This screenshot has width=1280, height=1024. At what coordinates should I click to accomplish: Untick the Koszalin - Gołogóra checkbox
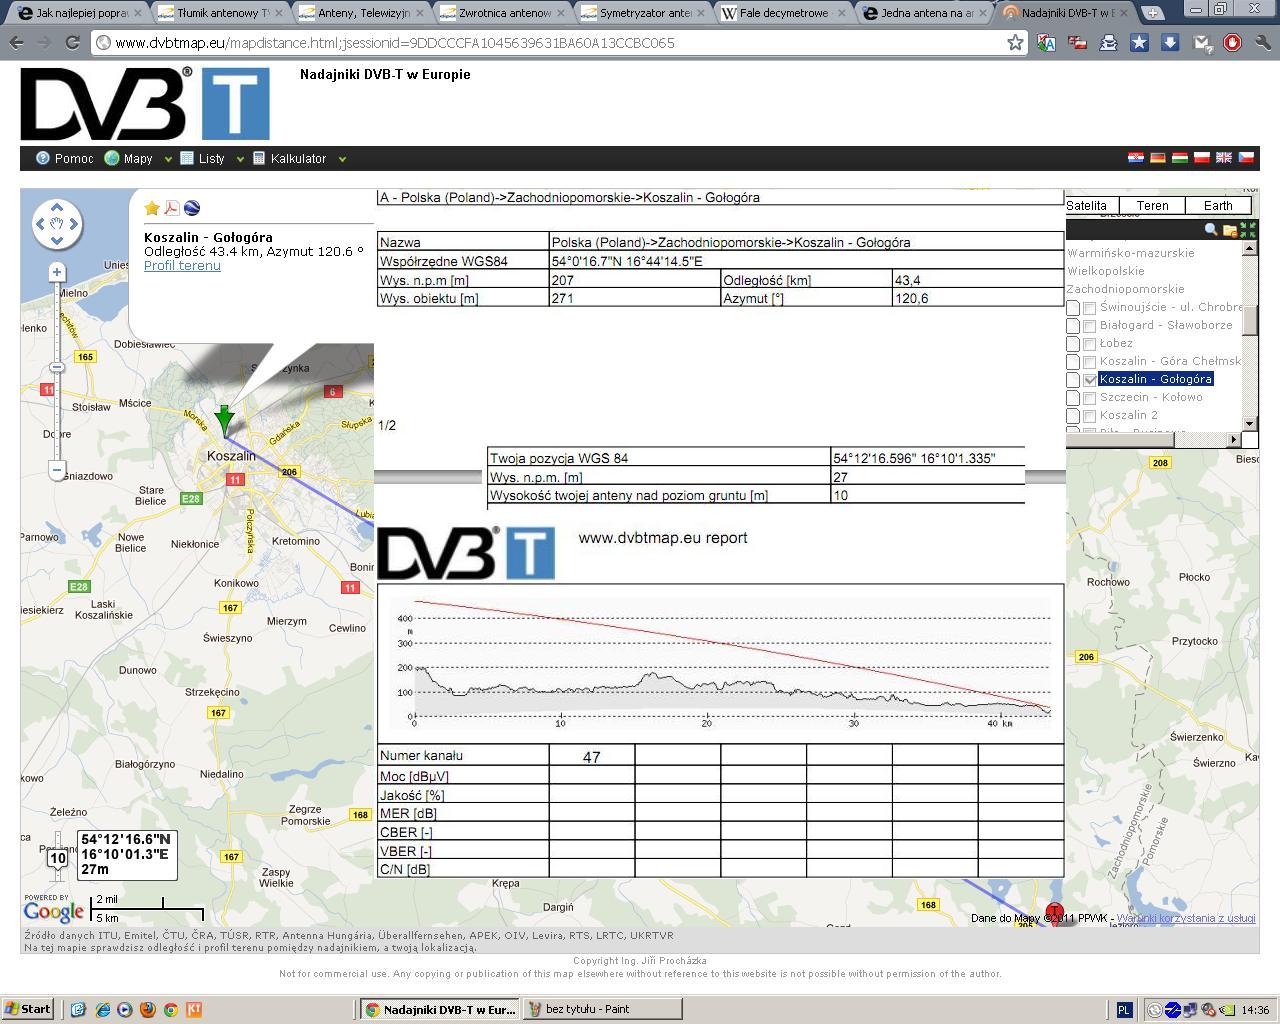[1090, 380]
